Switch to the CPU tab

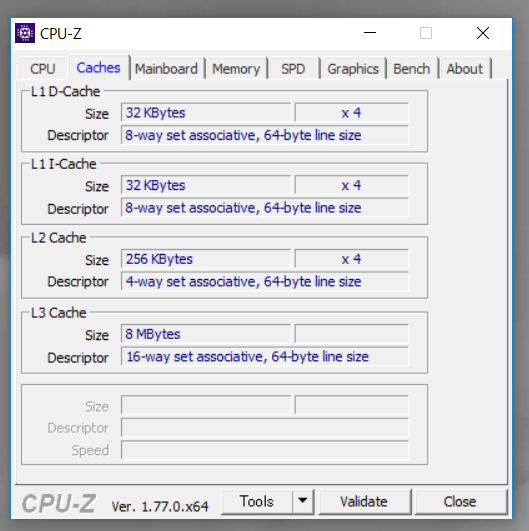coord(43,69)
